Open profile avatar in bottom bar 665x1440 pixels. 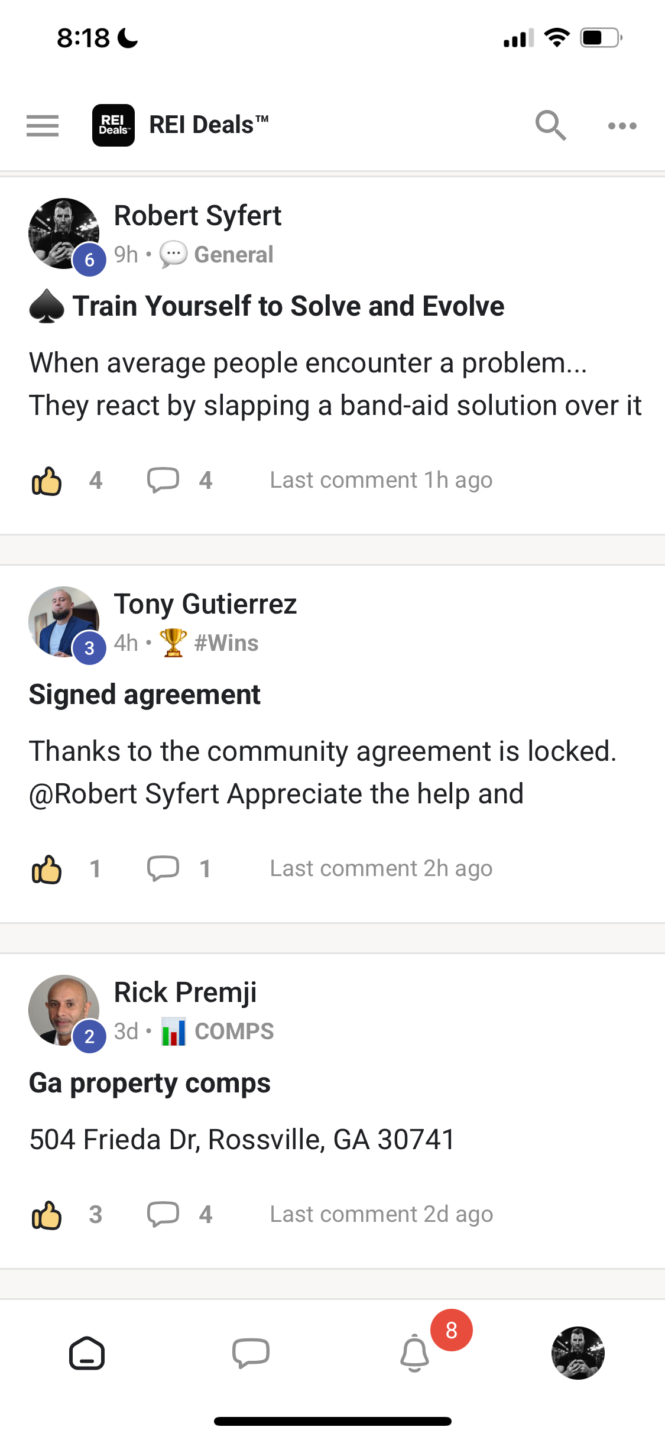click(x=578, y=1354)
